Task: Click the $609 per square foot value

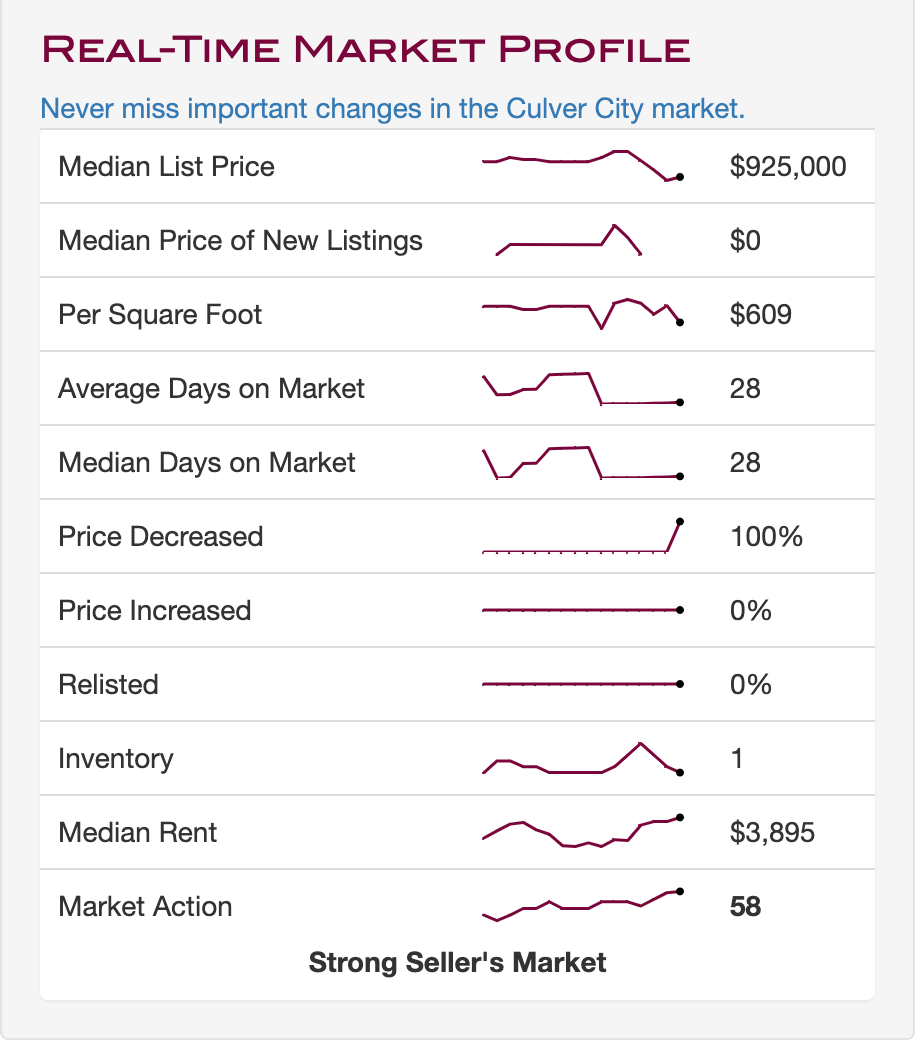Action: coord(760,314)
